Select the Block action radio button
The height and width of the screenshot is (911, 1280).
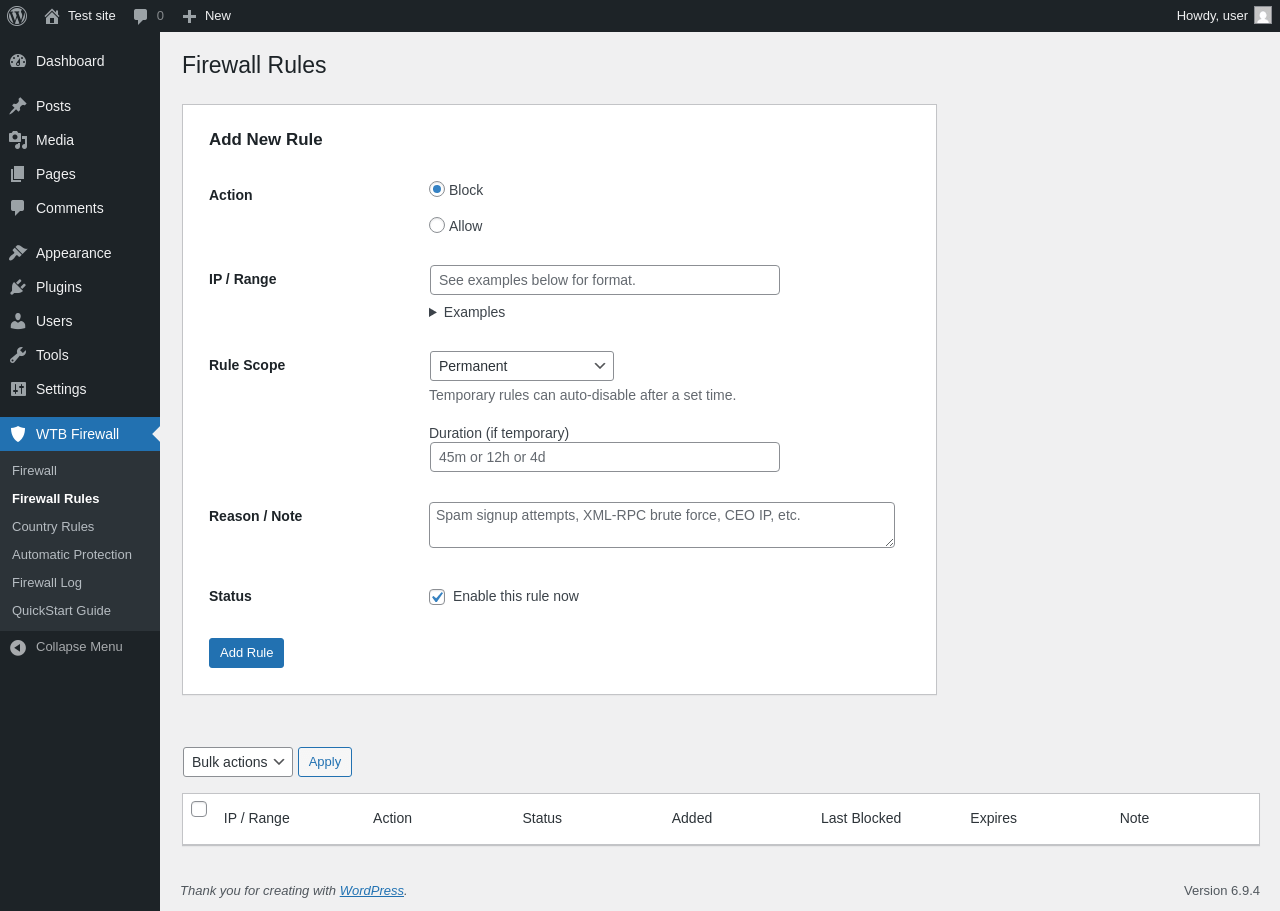point(437,189)
